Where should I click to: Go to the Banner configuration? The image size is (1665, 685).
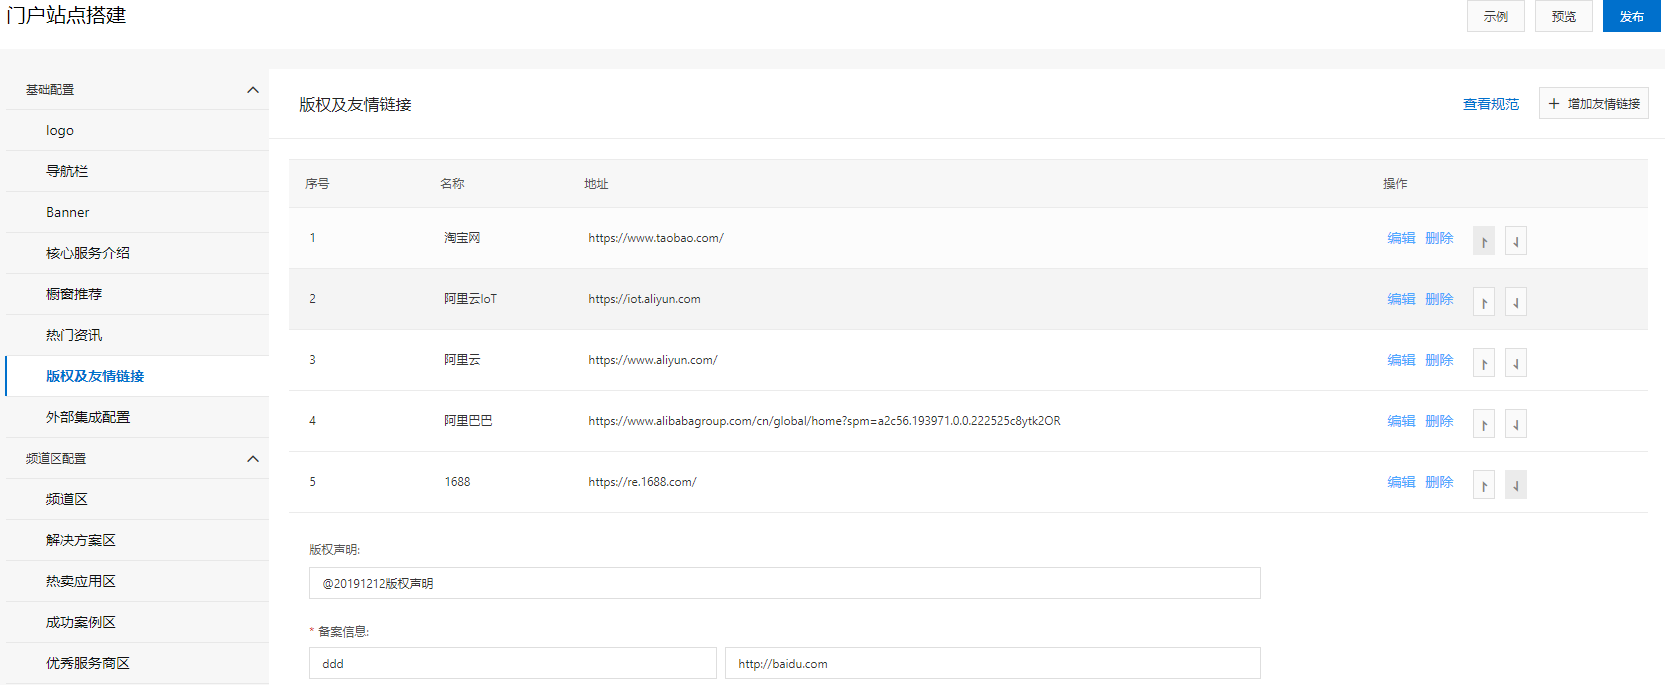coord(137,212)
